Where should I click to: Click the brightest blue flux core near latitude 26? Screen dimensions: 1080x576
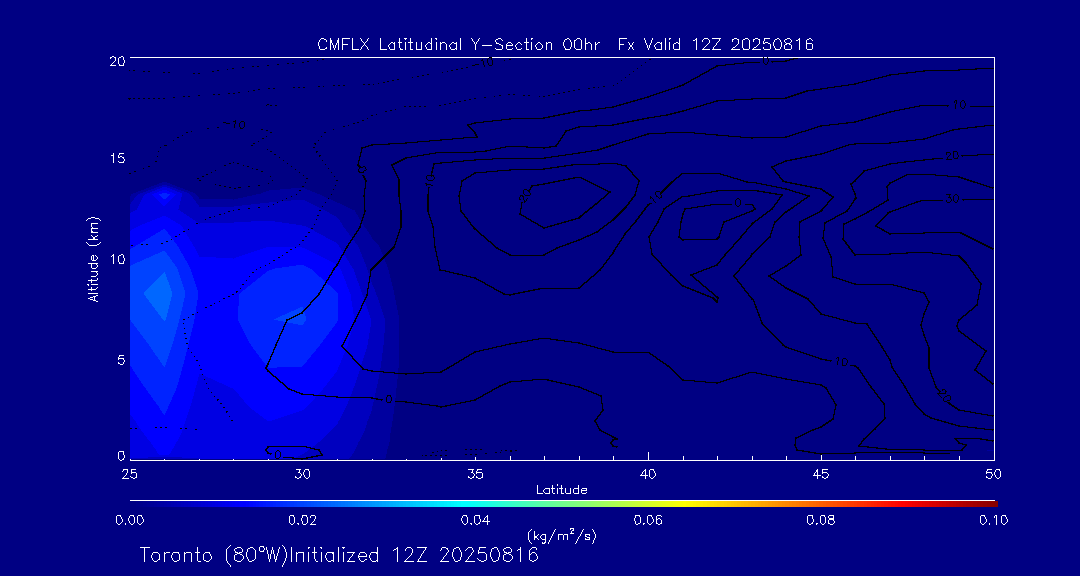pyautogui.click(x=158, y=294)
